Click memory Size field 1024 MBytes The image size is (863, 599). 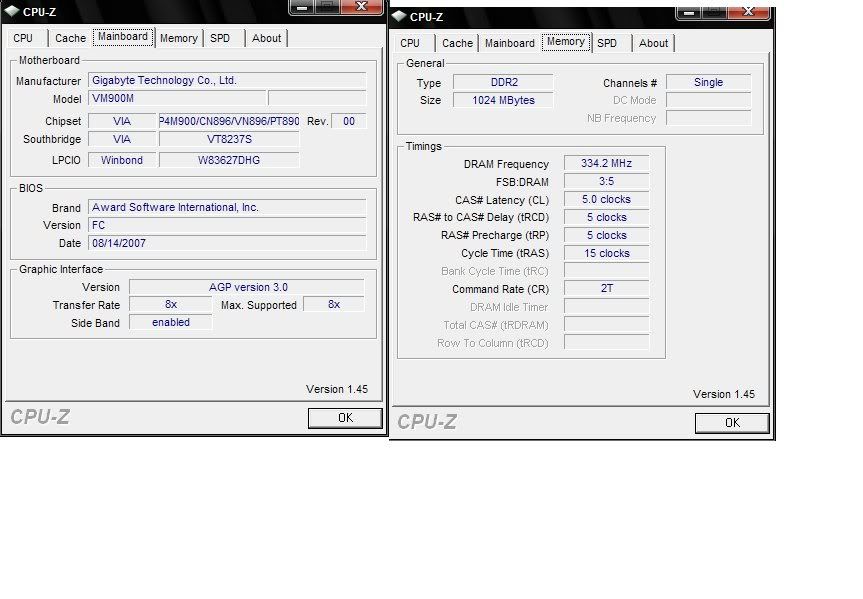504,100
